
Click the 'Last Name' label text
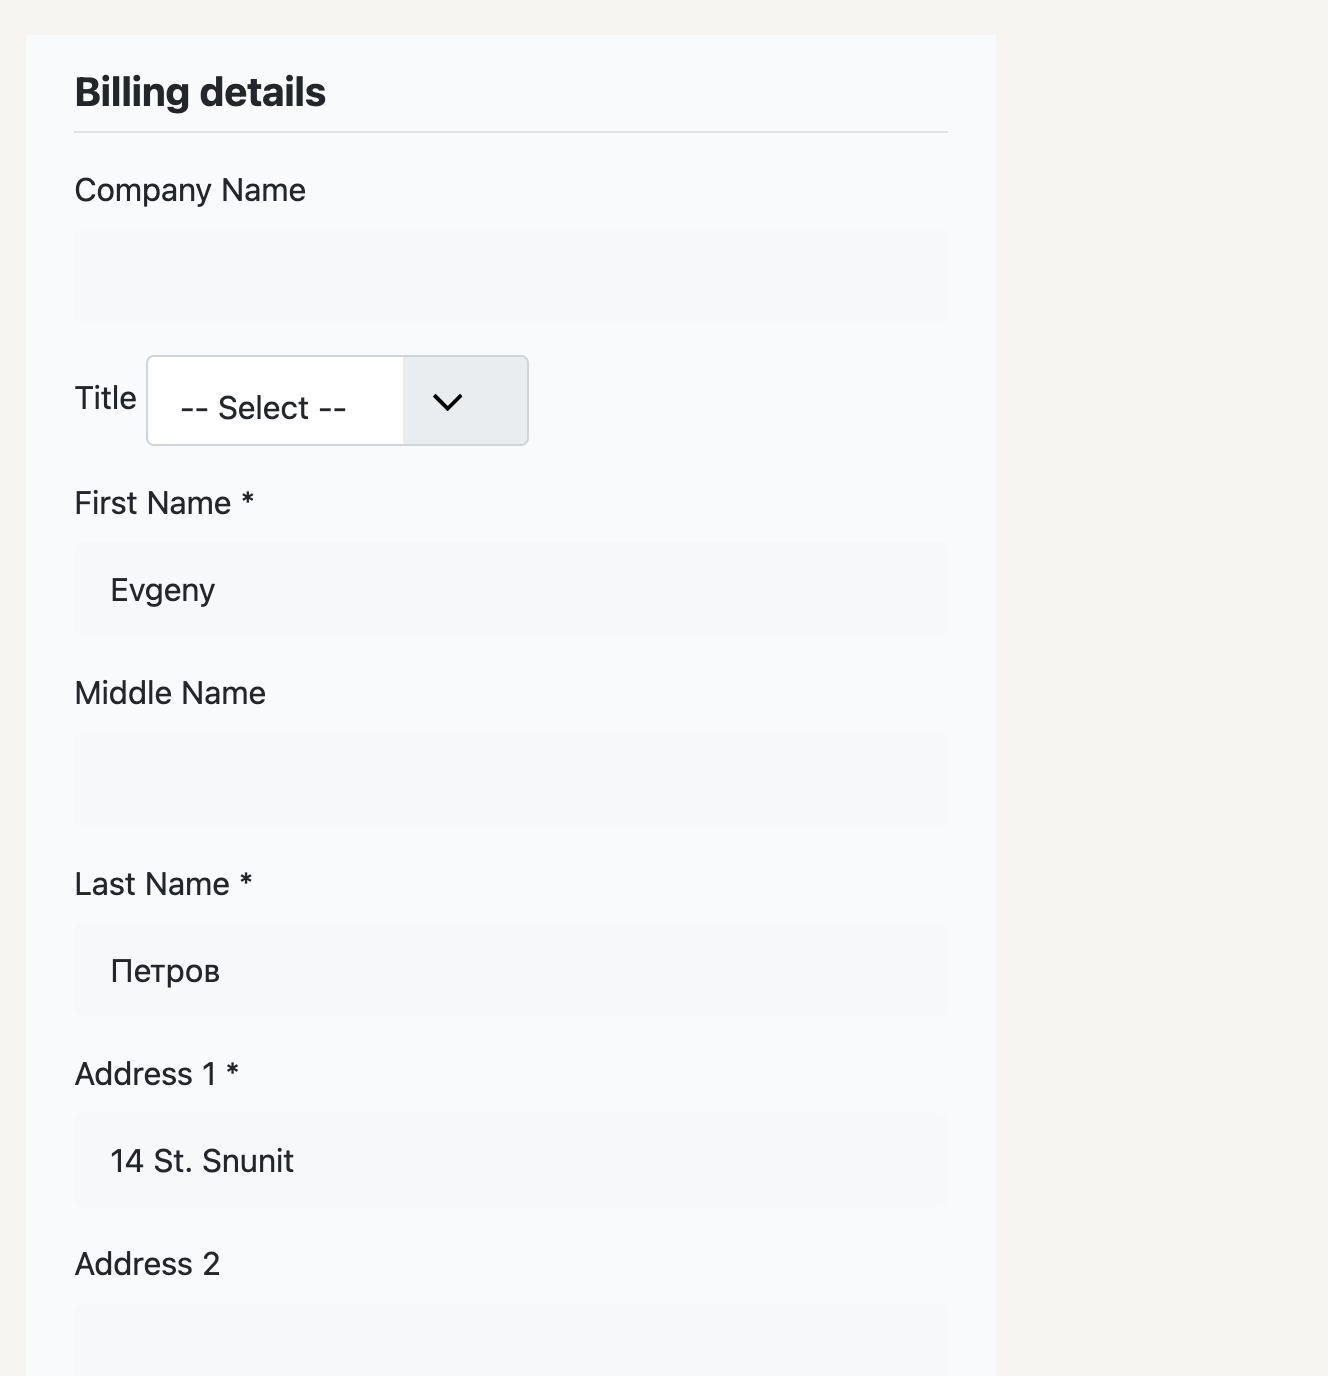pos(152,884)
